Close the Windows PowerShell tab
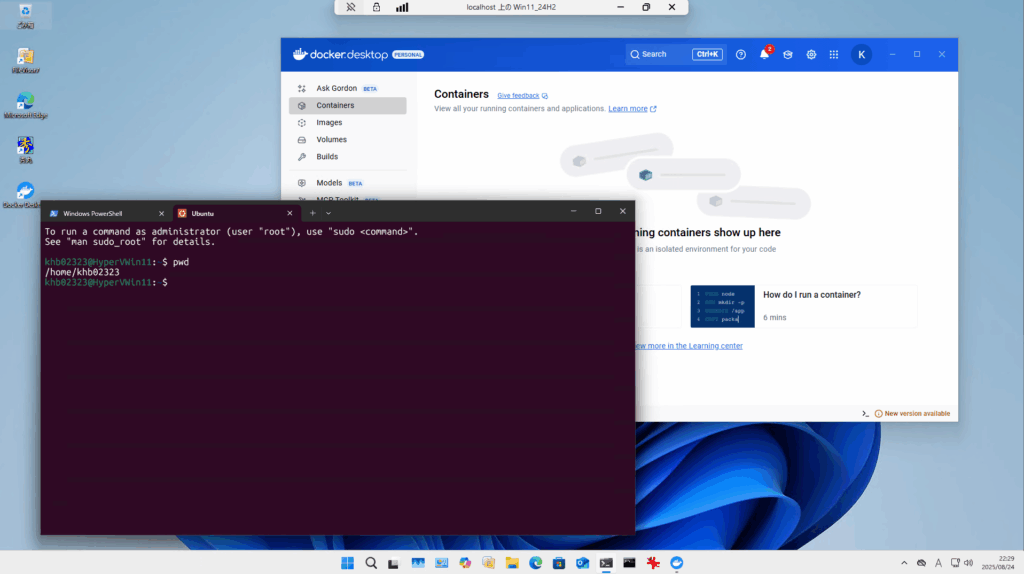This screenshot has height=574, width=1024. tap(161, 214)
